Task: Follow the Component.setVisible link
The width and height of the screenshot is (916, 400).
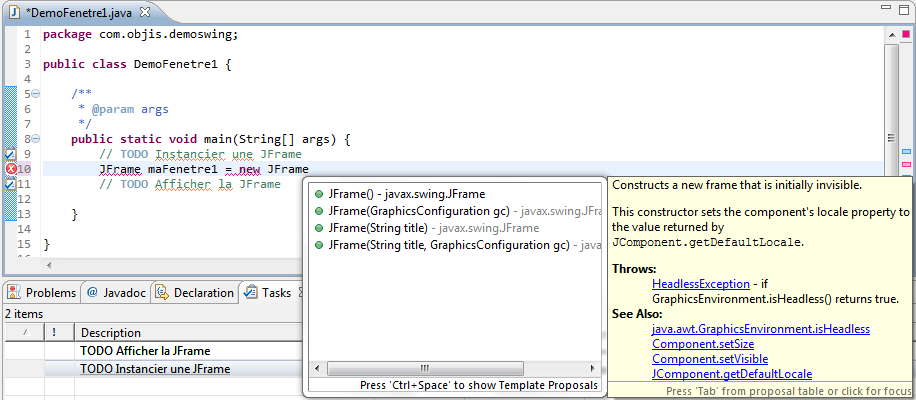Action: click(698, 359)
